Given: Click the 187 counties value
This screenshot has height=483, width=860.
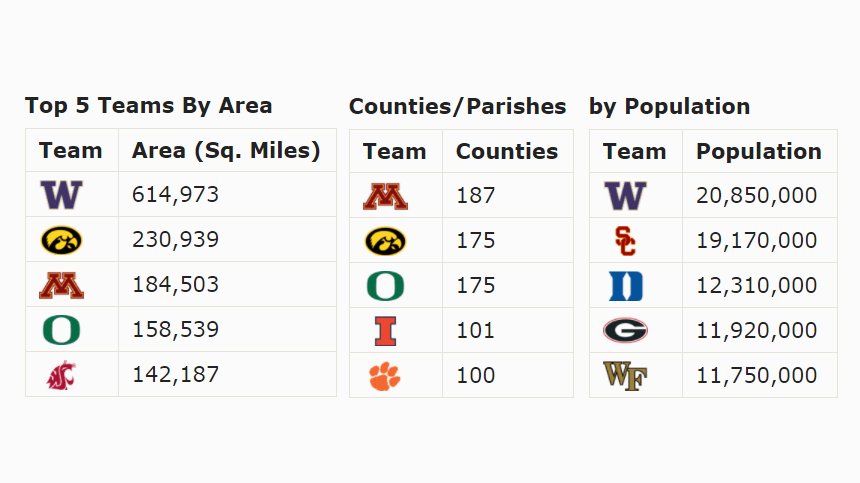Looking at the screenshot, I should pos(476,196).
